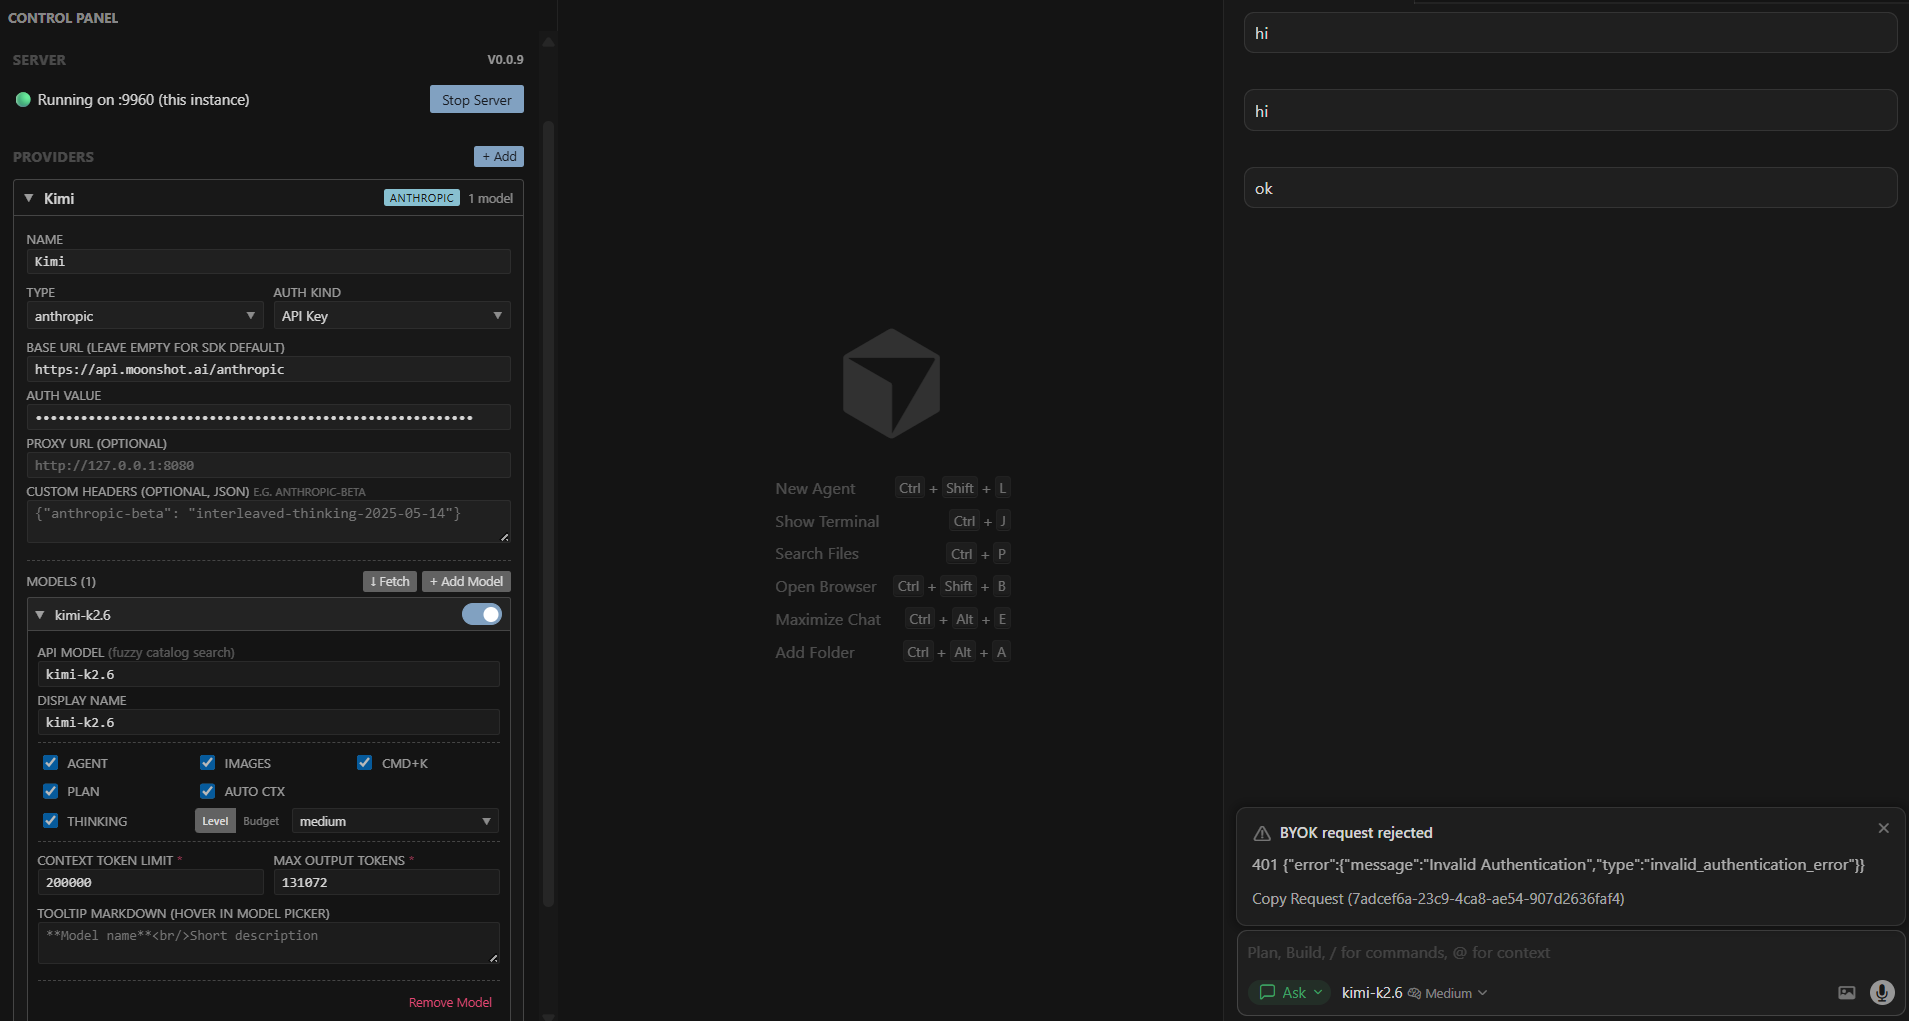Click the green server running status indicator
1909x1021 pixels.
tap(23, 100)
